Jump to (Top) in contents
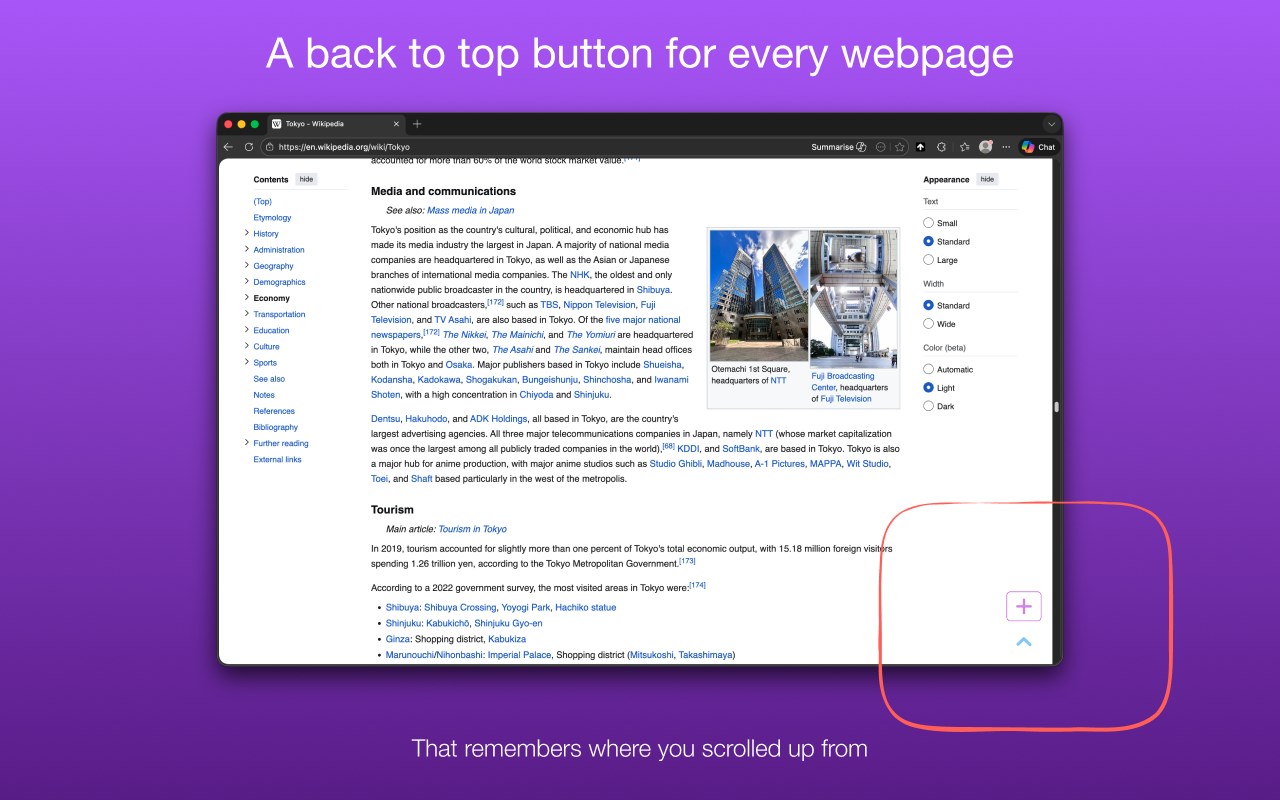Image resolution: width=1280 pixels, height=800 pixels. coord(262,201)
